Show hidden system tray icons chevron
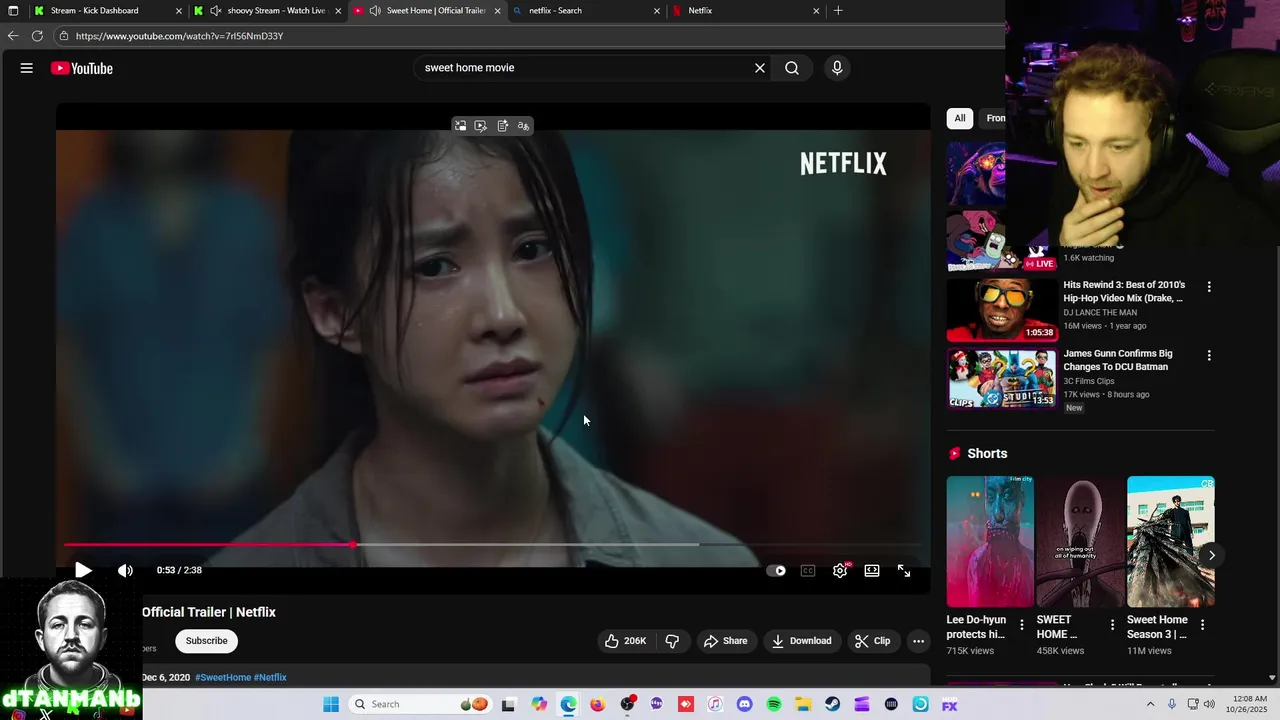The width and height of the screenshot is (1280, 720). [1150, 704]
